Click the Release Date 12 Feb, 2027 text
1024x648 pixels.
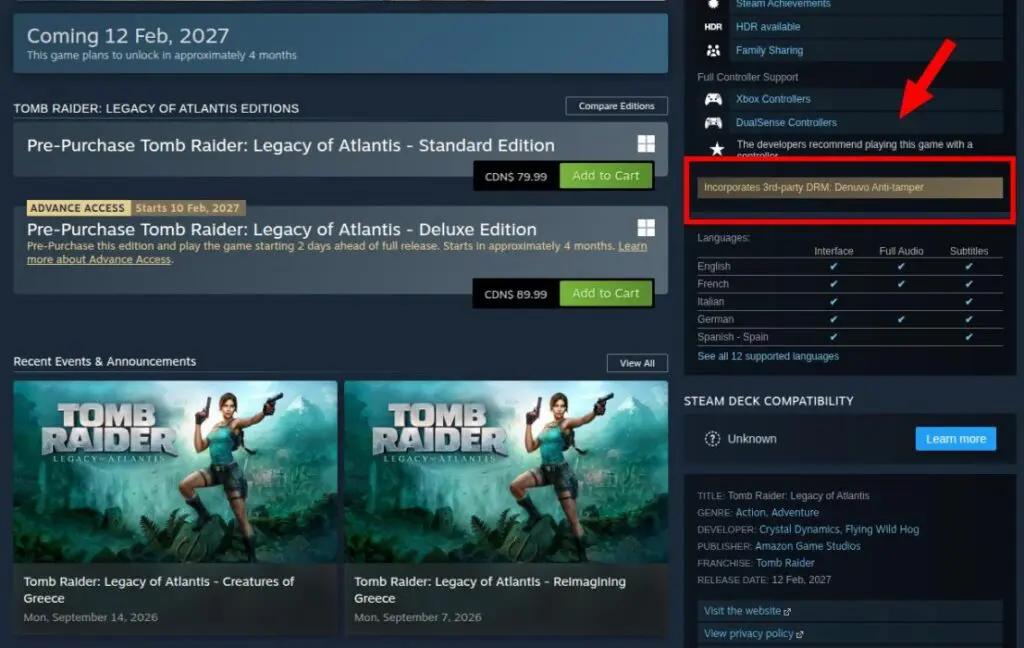coord(764,580)
